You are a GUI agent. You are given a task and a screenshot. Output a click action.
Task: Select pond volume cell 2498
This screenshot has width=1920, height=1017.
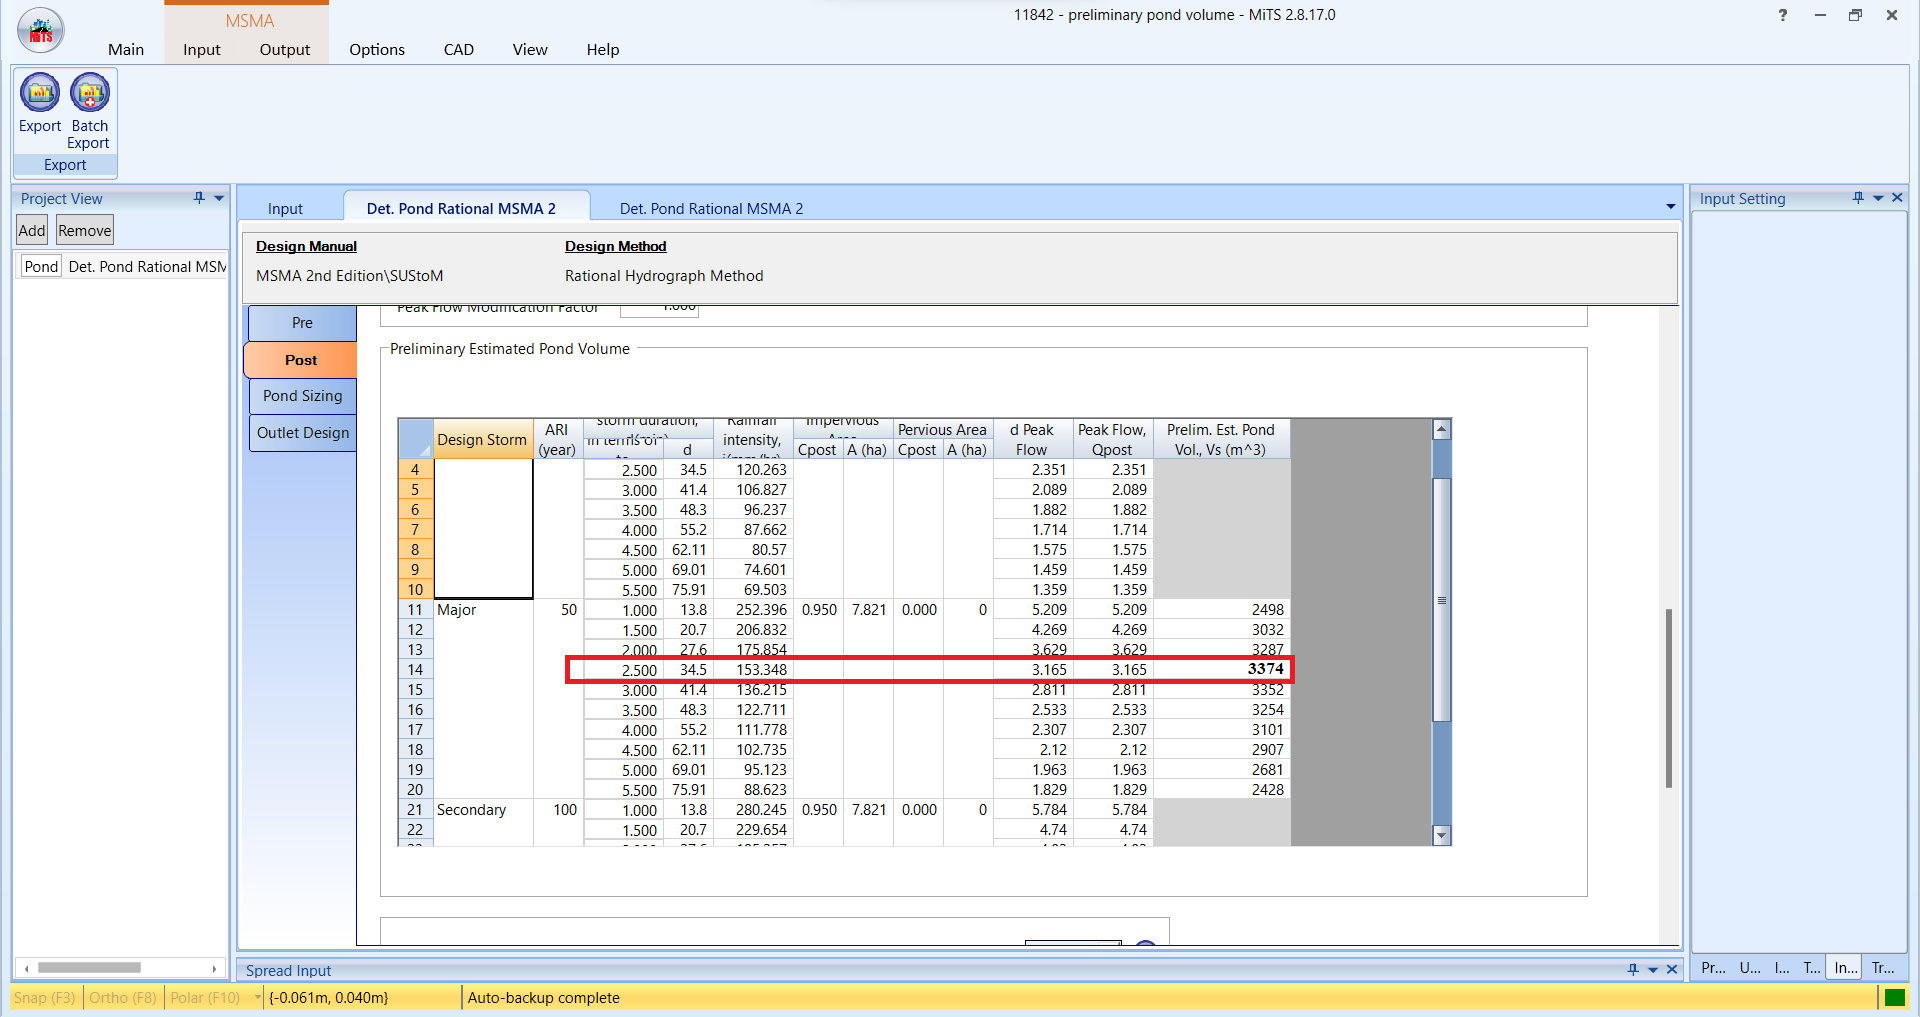click(x=1222, y=610)
